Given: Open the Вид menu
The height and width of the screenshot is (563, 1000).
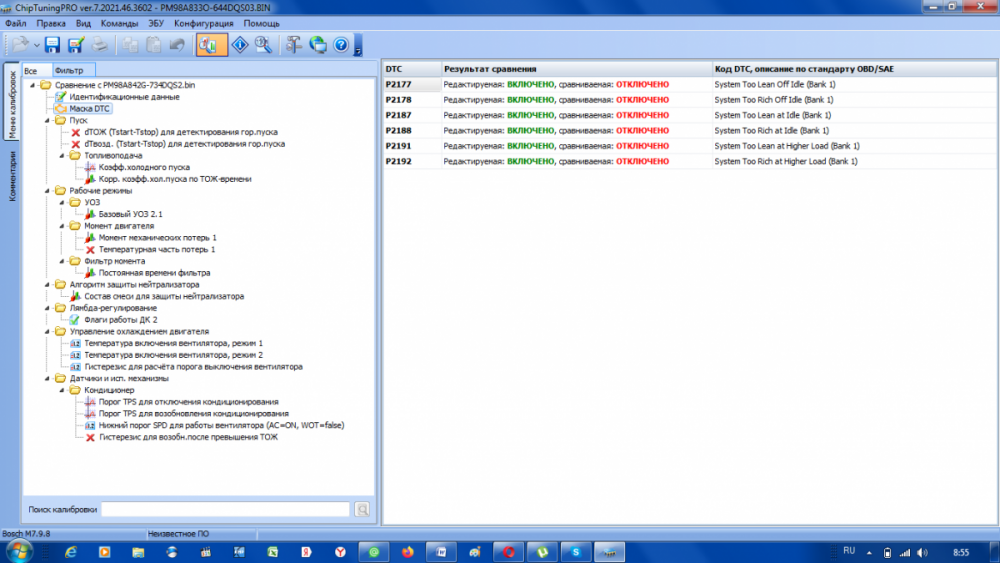Looking at the screenshot, I should [x=84, y=23].
